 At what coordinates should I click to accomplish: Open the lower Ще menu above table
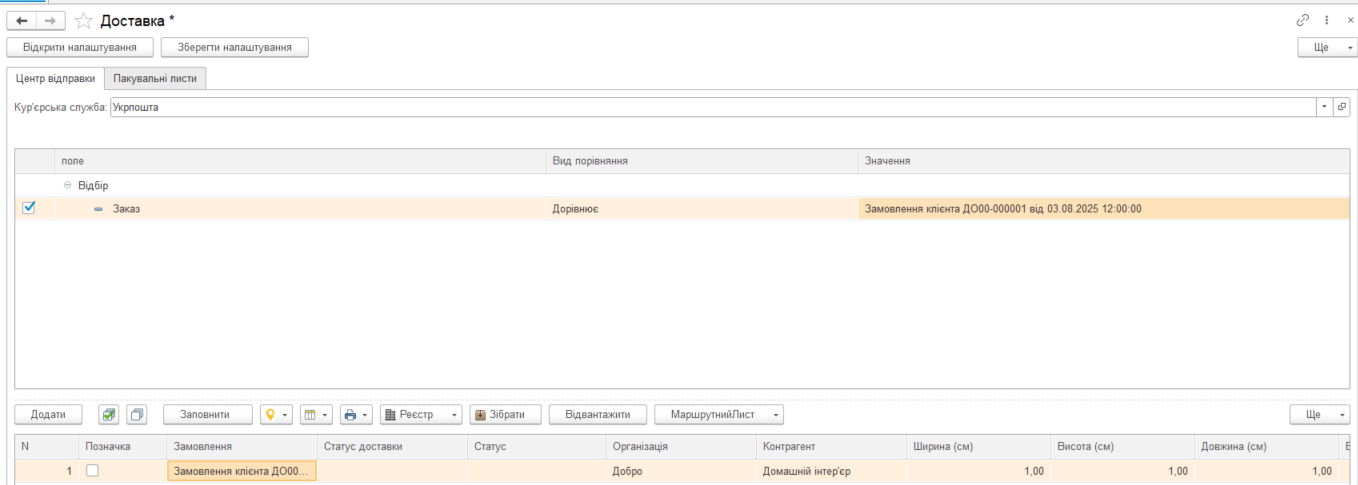(x=1320, y=414)
